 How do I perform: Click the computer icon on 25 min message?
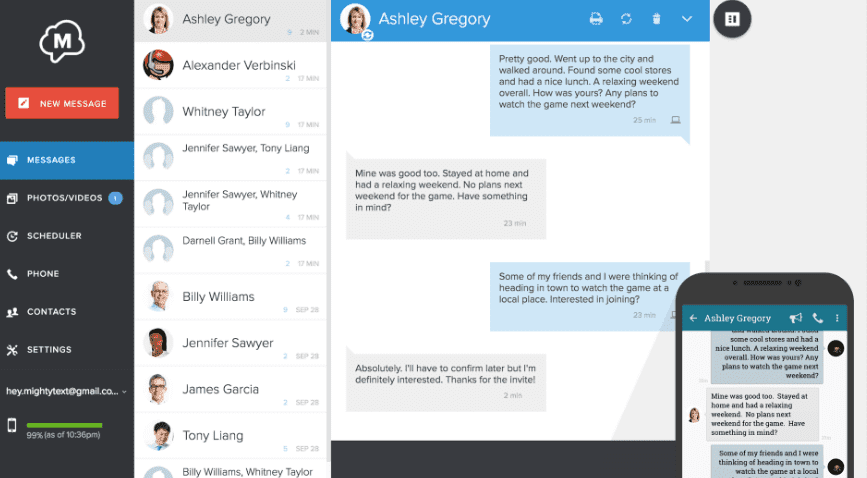pyautogui.click(x=676, y=120)
